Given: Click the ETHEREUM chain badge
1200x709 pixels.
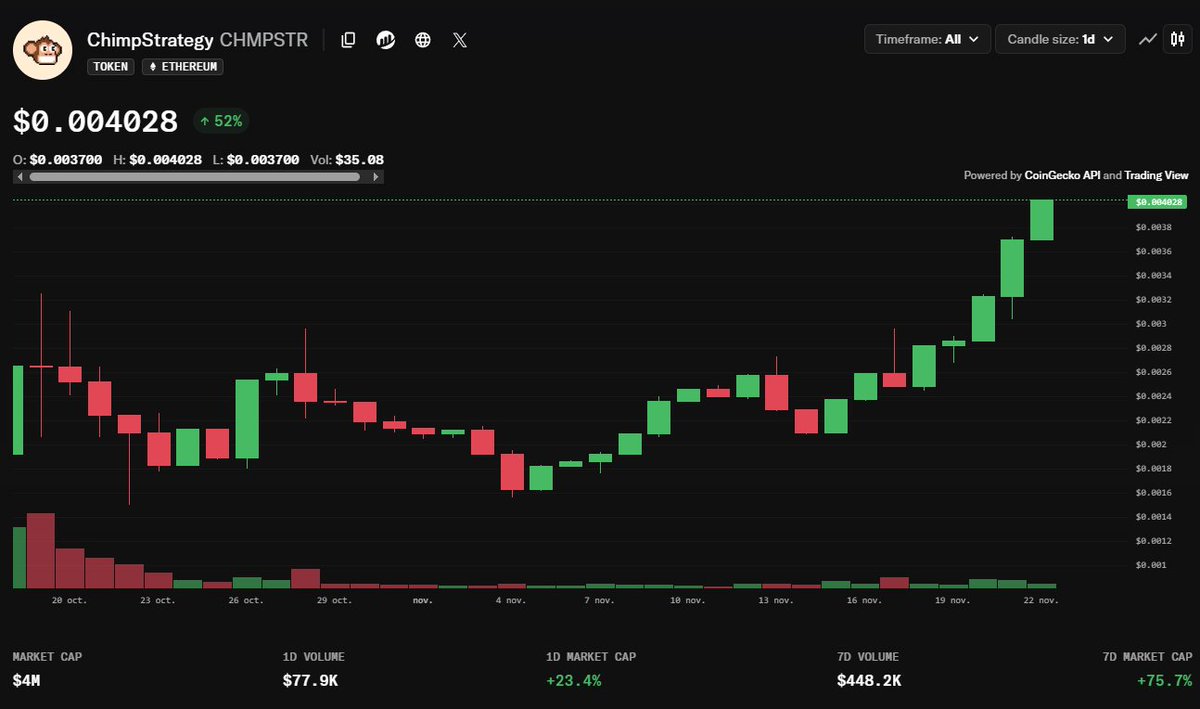Looking at the screenshot, I should point(182,67).
